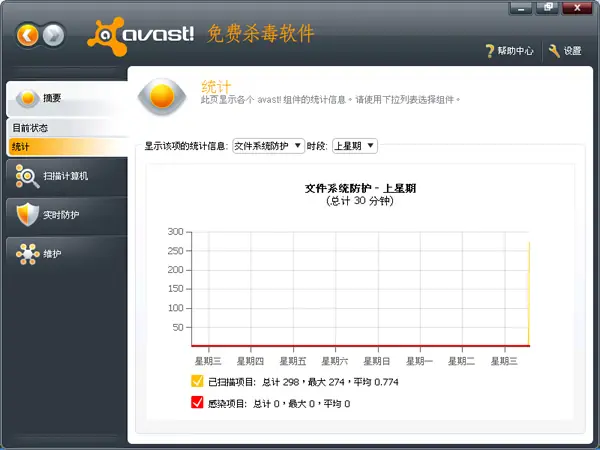Click the 实时防护 shield icon
This screenshot has width=600, height=450.
coord(28,214)
